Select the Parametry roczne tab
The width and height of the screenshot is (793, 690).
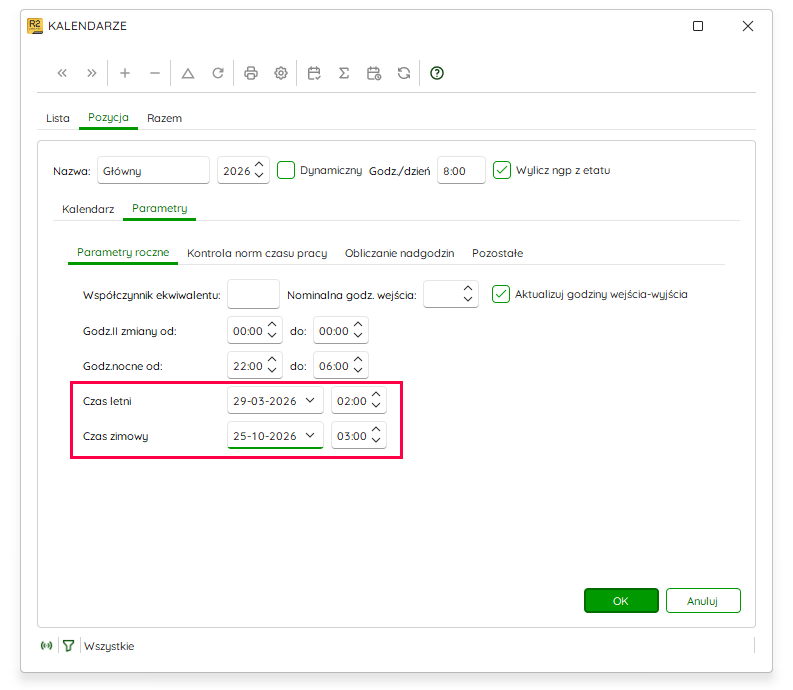tap(123, 252)
